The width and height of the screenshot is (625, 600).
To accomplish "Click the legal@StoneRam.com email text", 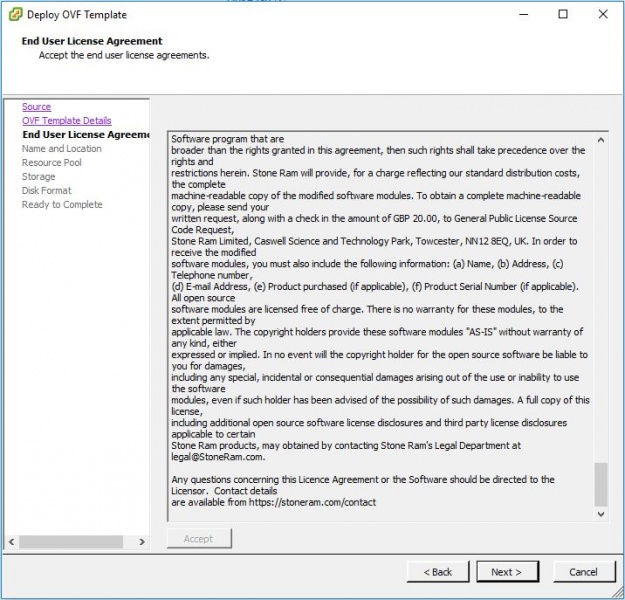I will tap(218, 457).
